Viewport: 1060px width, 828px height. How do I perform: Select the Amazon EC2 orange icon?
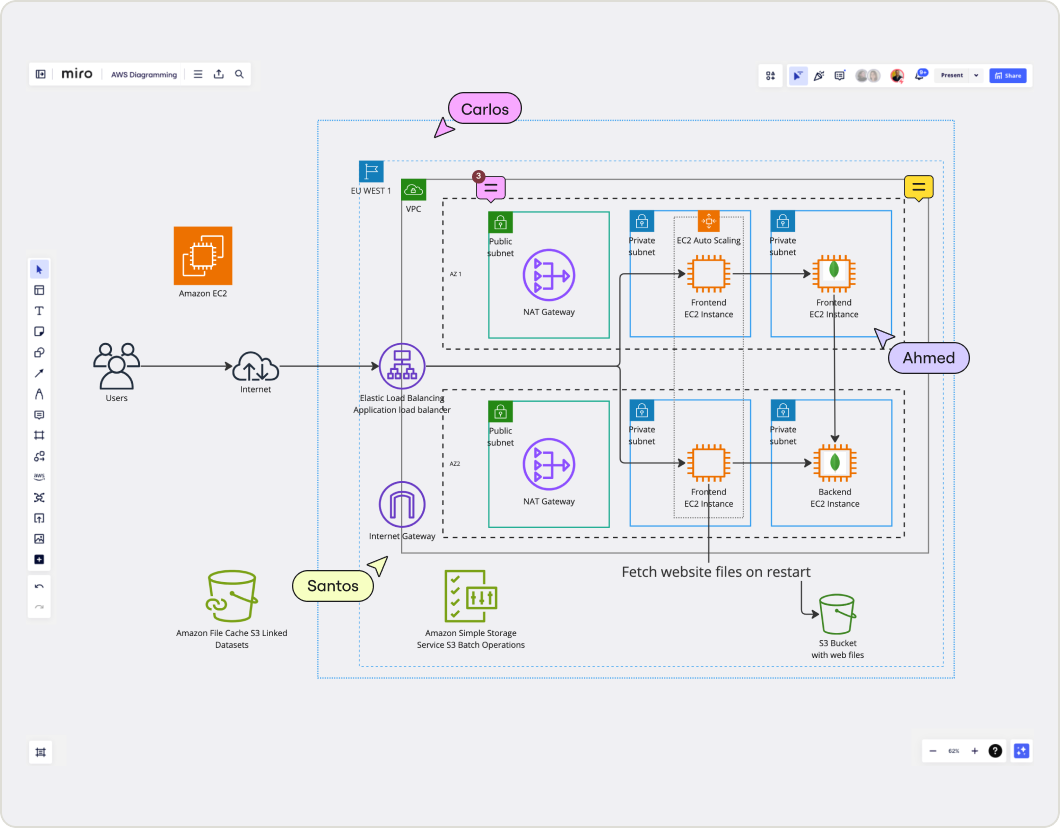(203, 255)
